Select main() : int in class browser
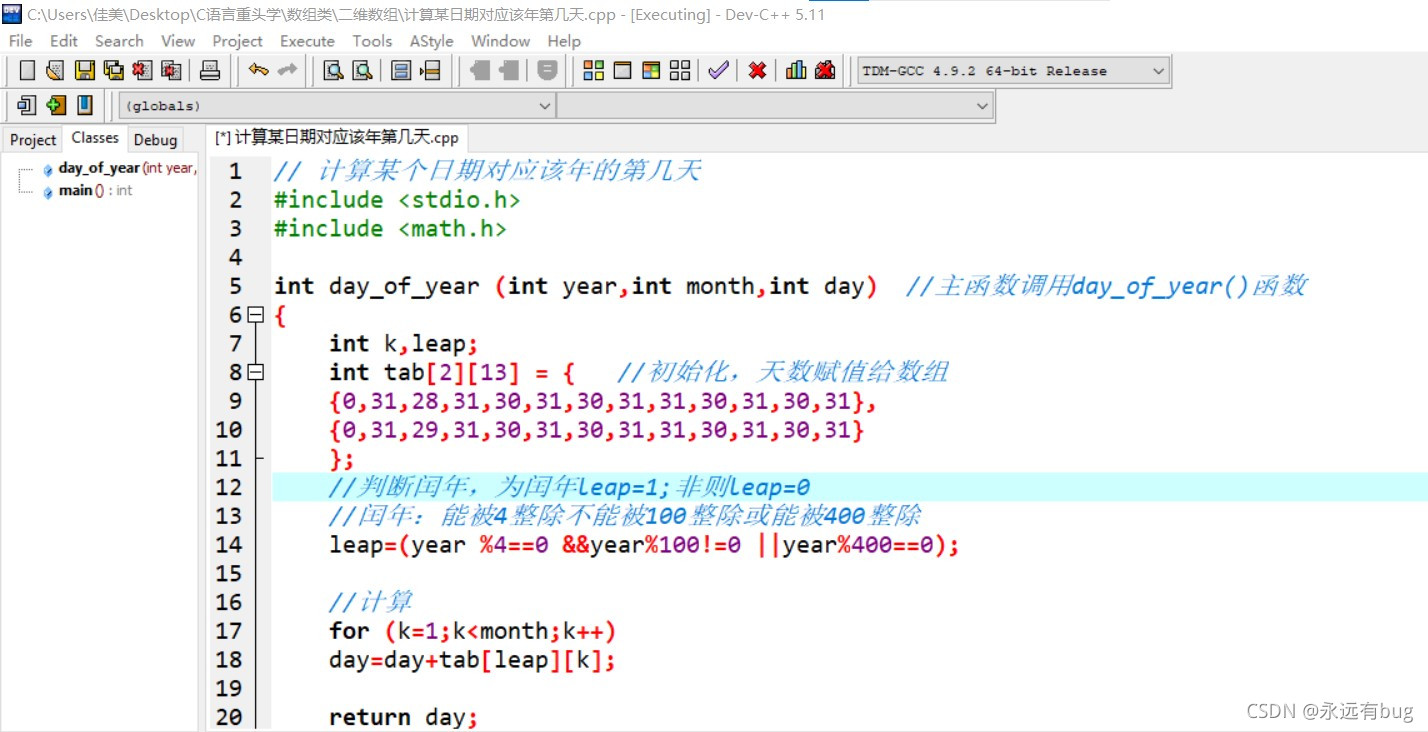 pyautogui.click(x=88, y=190)
